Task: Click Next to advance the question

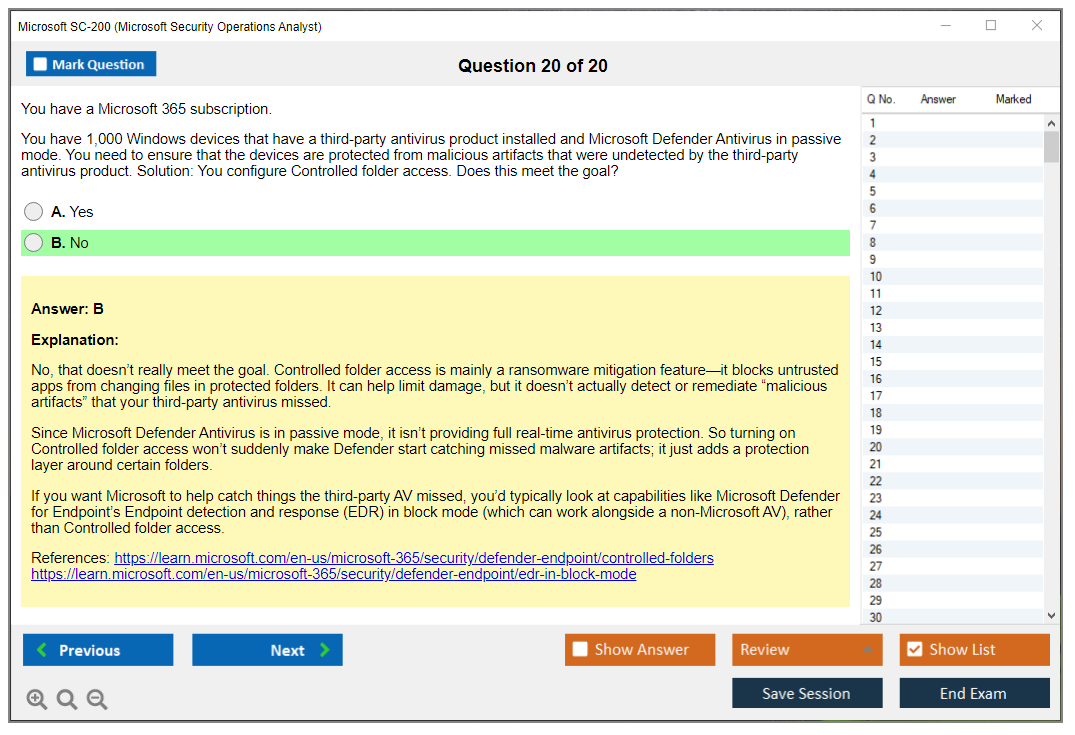Action: pyautogui.click(x=267, y=650)
